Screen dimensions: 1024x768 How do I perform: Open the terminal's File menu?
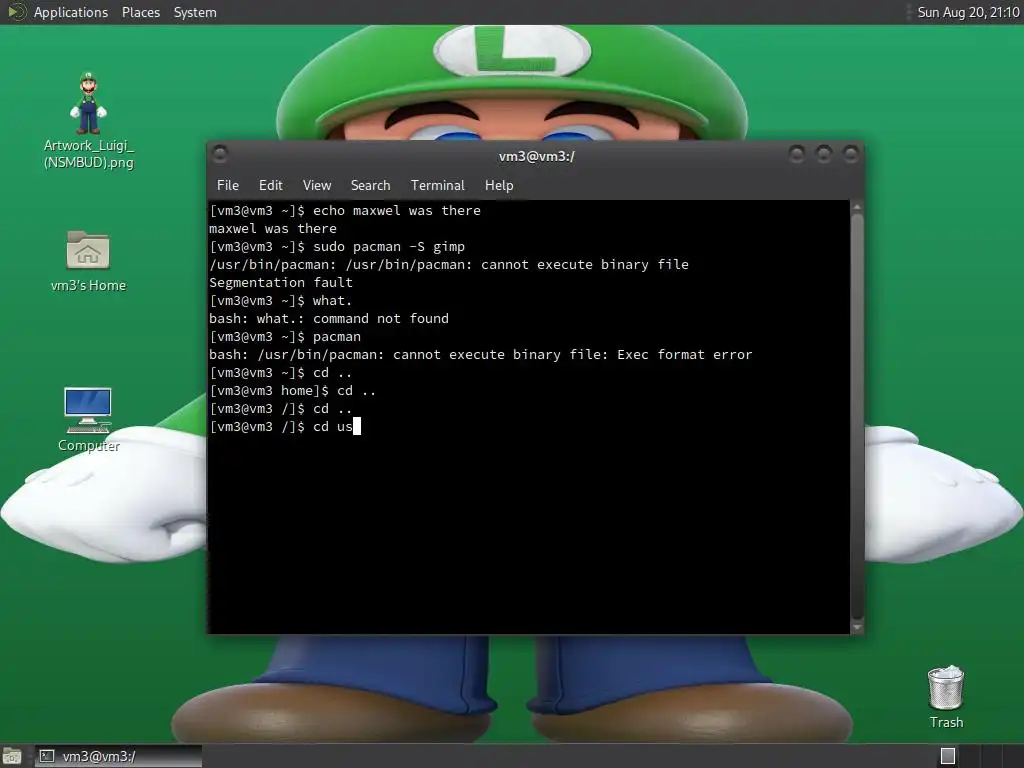pyautogui.click(x=228, y=185)
